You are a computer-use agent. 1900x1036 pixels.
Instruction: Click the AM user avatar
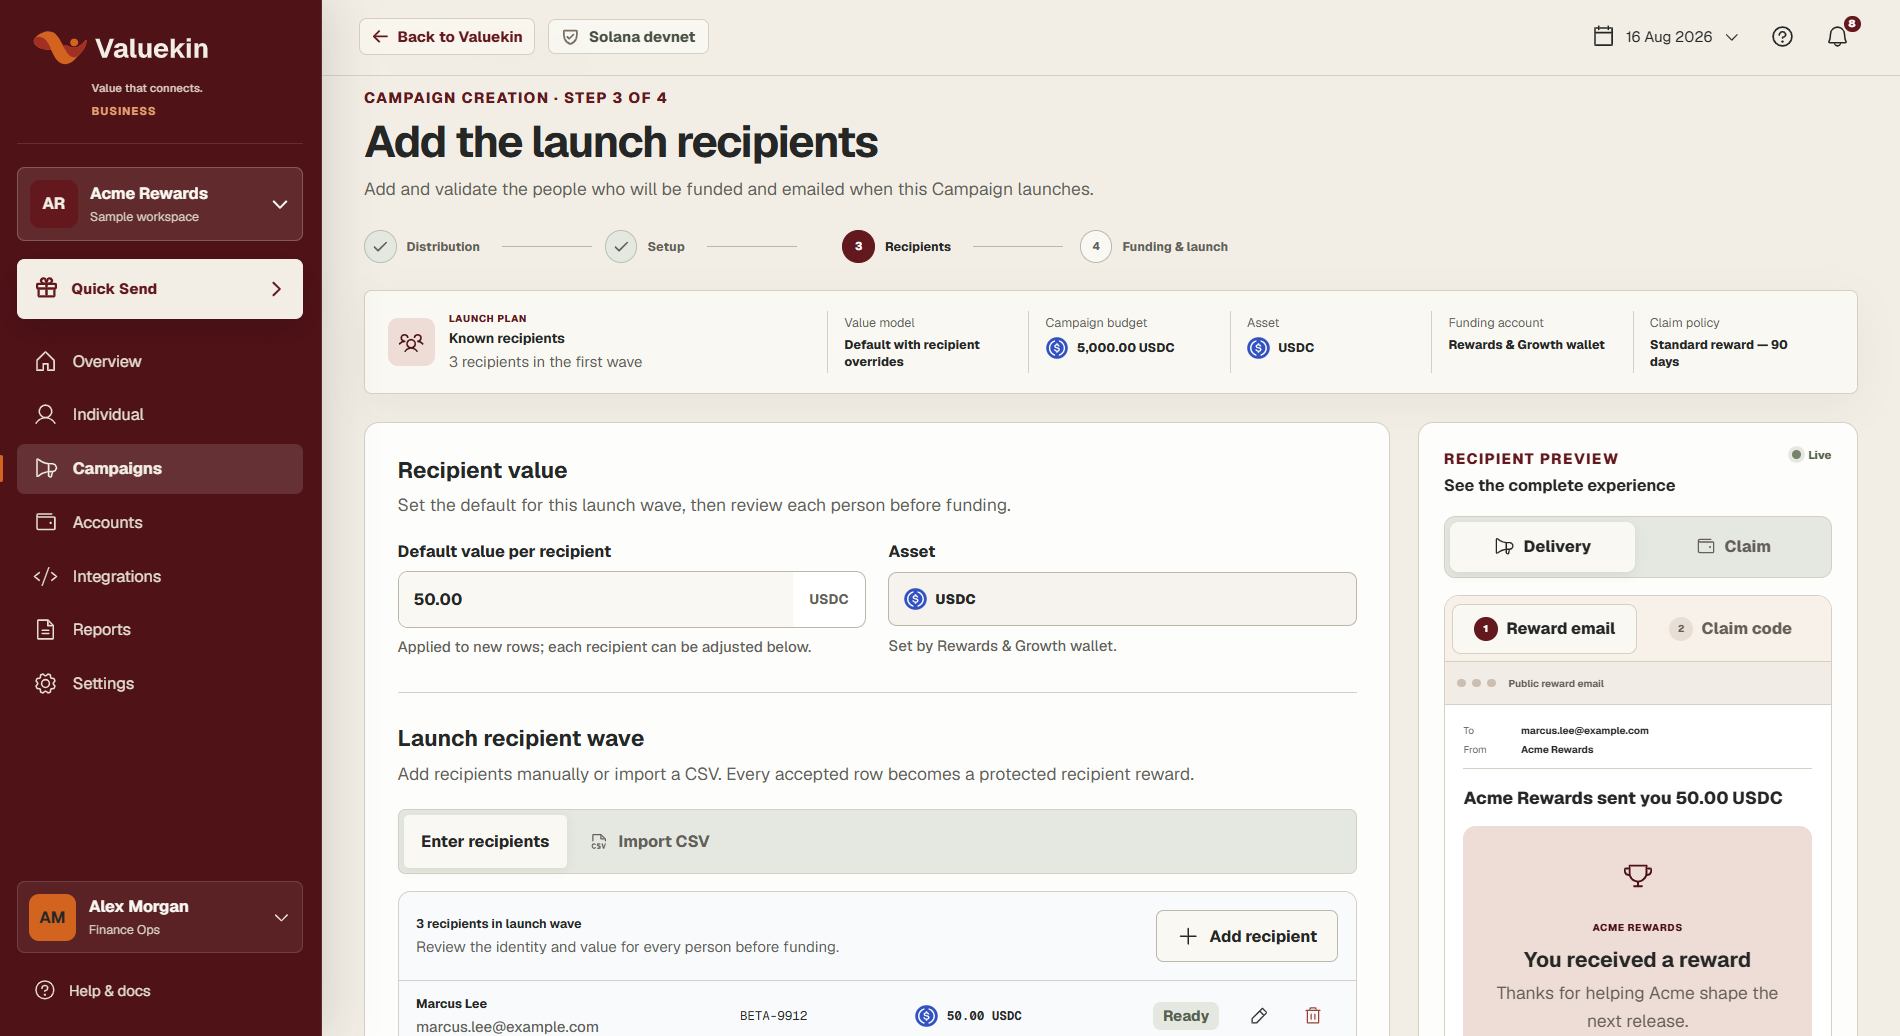pos(53,917)
